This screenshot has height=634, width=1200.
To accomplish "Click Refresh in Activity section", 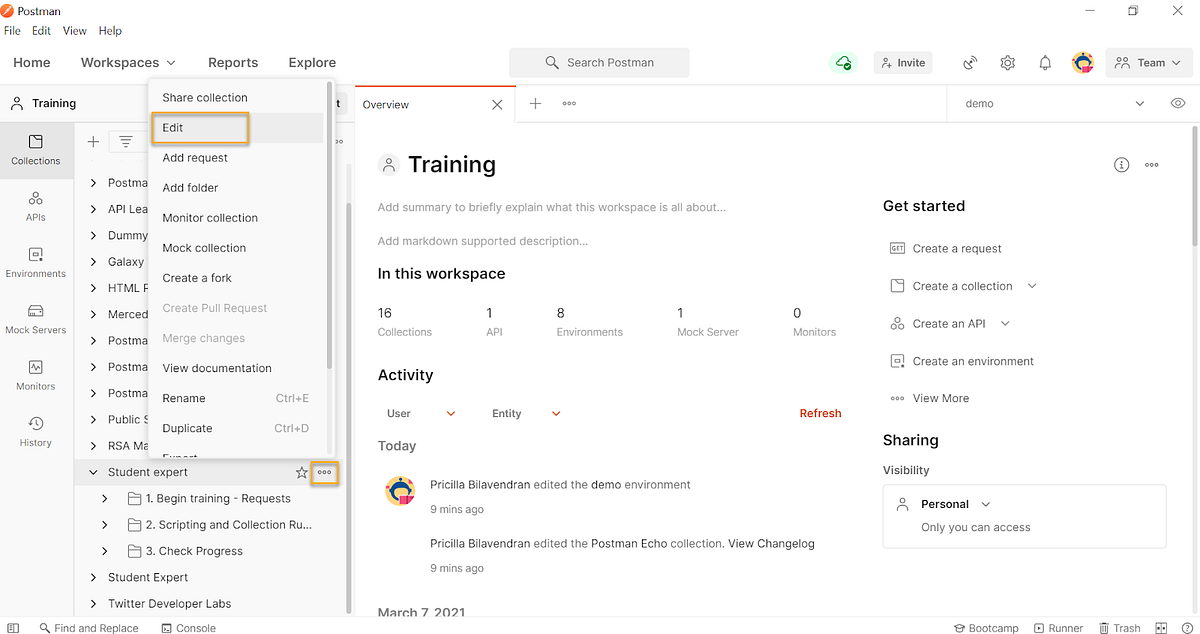I will click(820, 413).
